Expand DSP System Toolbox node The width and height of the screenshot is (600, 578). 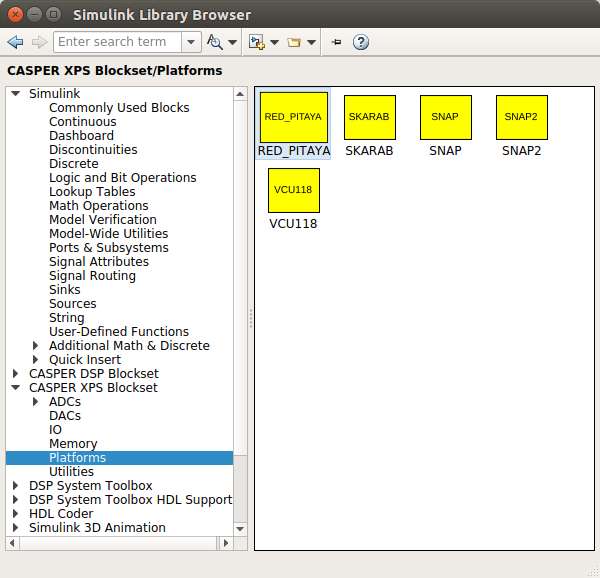point(15,485)
